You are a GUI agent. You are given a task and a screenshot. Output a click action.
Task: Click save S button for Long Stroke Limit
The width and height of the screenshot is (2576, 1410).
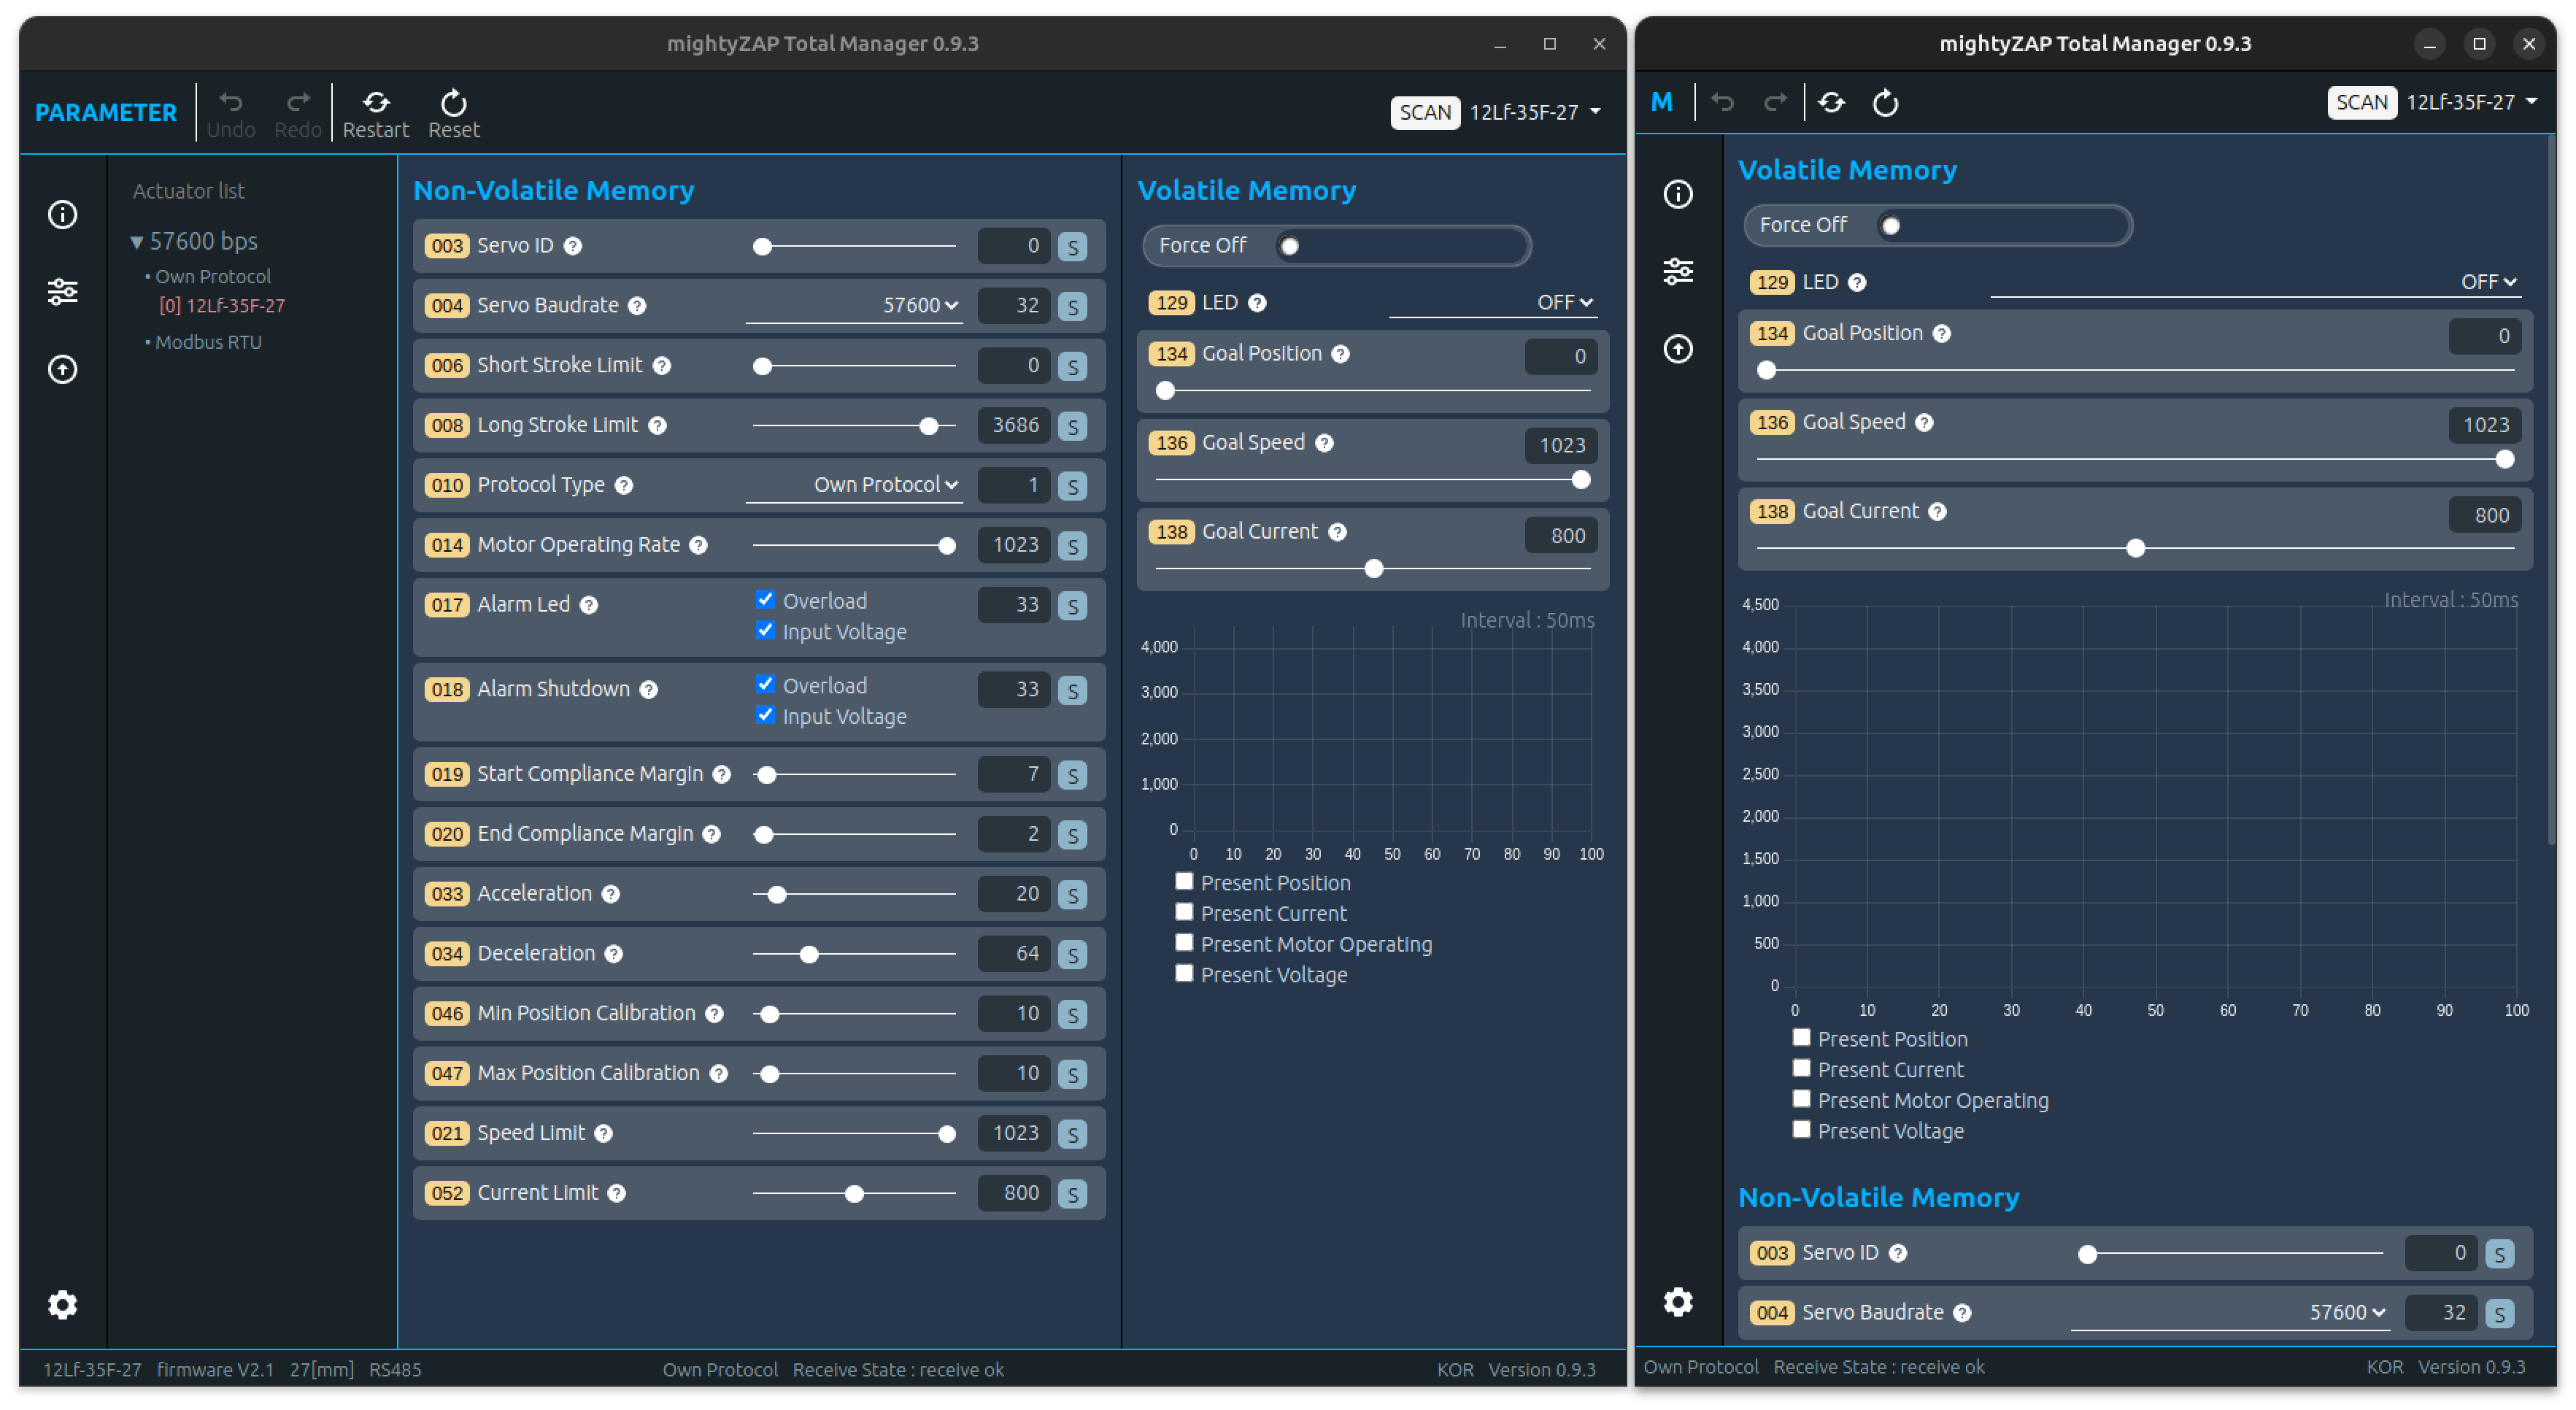coord(1072,426)
